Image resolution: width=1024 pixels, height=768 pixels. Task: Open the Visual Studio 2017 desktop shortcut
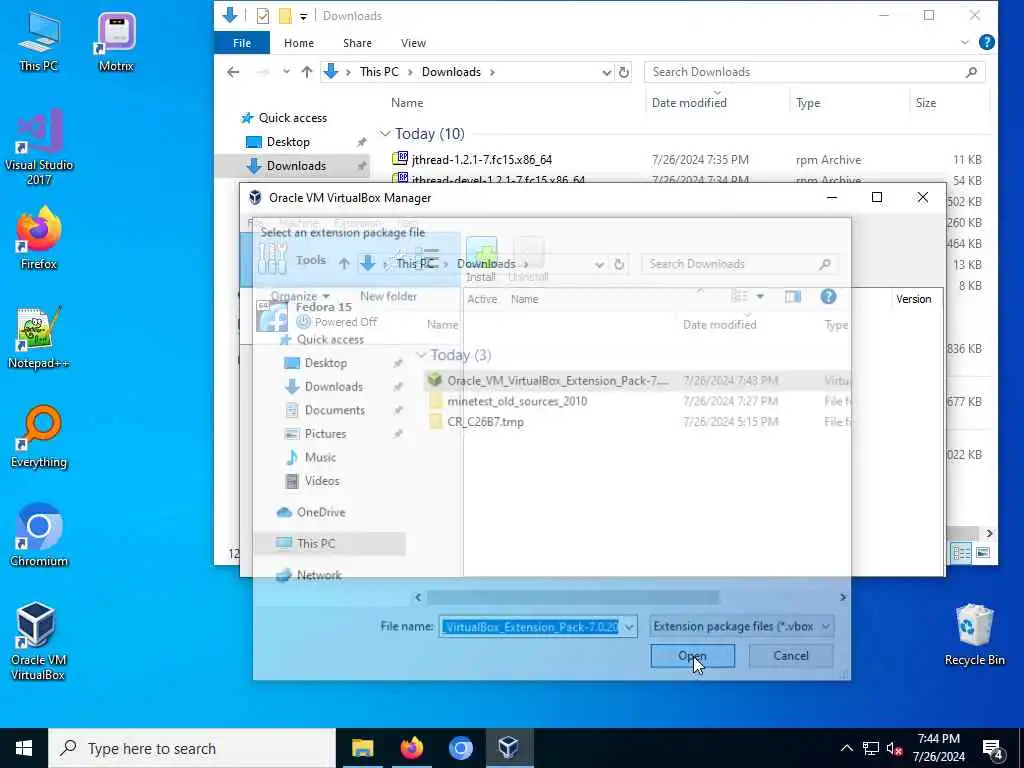pyautogui.click(x=39, y=147)
